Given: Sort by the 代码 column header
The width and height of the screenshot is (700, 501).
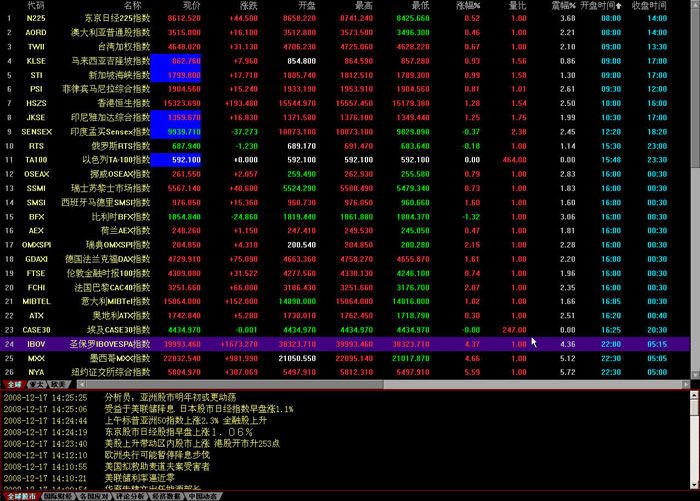Looking at the screenshot, I should (36, 5).
